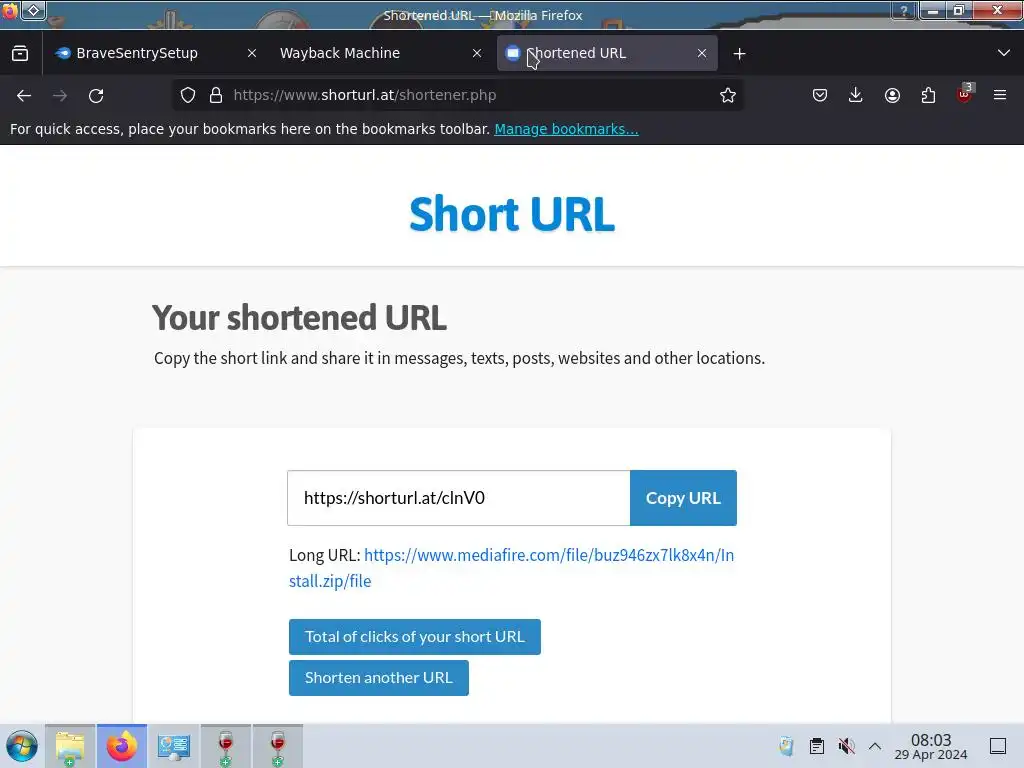This screenshot has height=768, width=1024.
Task: Switch to the Wayback Machine tab
Action: [340, 53]
